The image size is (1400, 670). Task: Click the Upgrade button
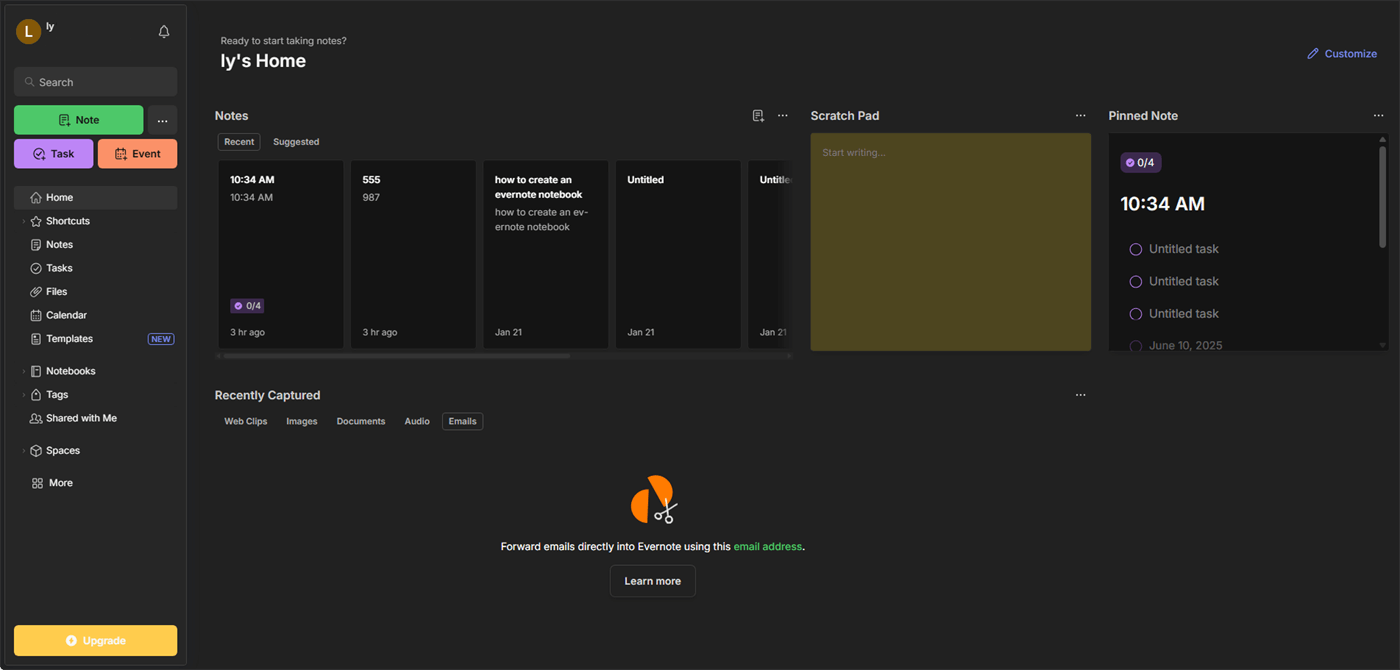[96, 641]
